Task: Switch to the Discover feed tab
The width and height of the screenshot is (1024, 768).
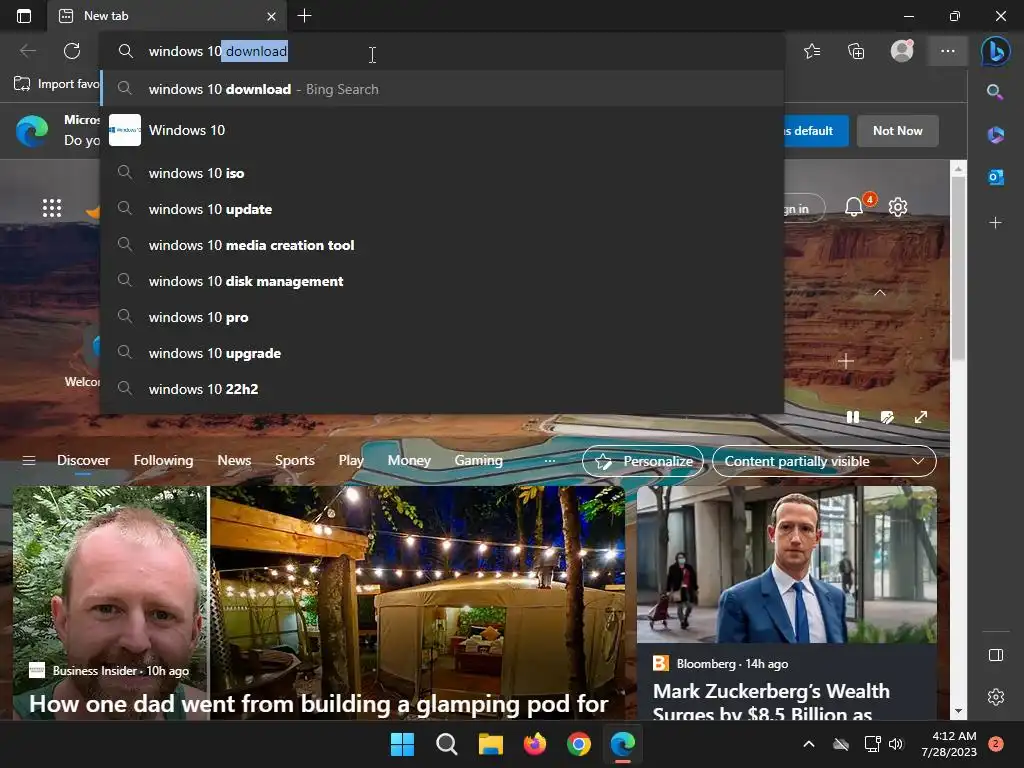Action: [x=83, y=460]
